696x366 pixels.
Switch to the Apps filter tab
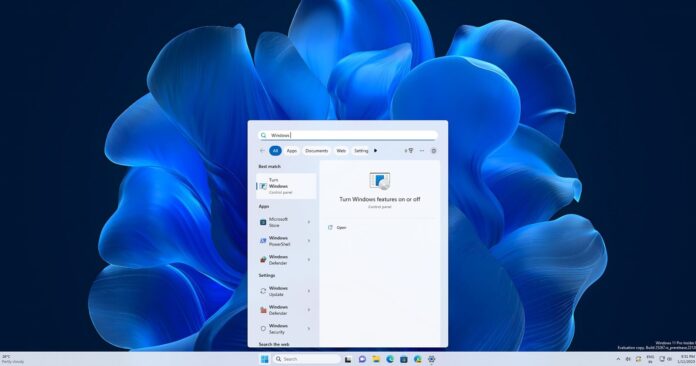[292, 151]
